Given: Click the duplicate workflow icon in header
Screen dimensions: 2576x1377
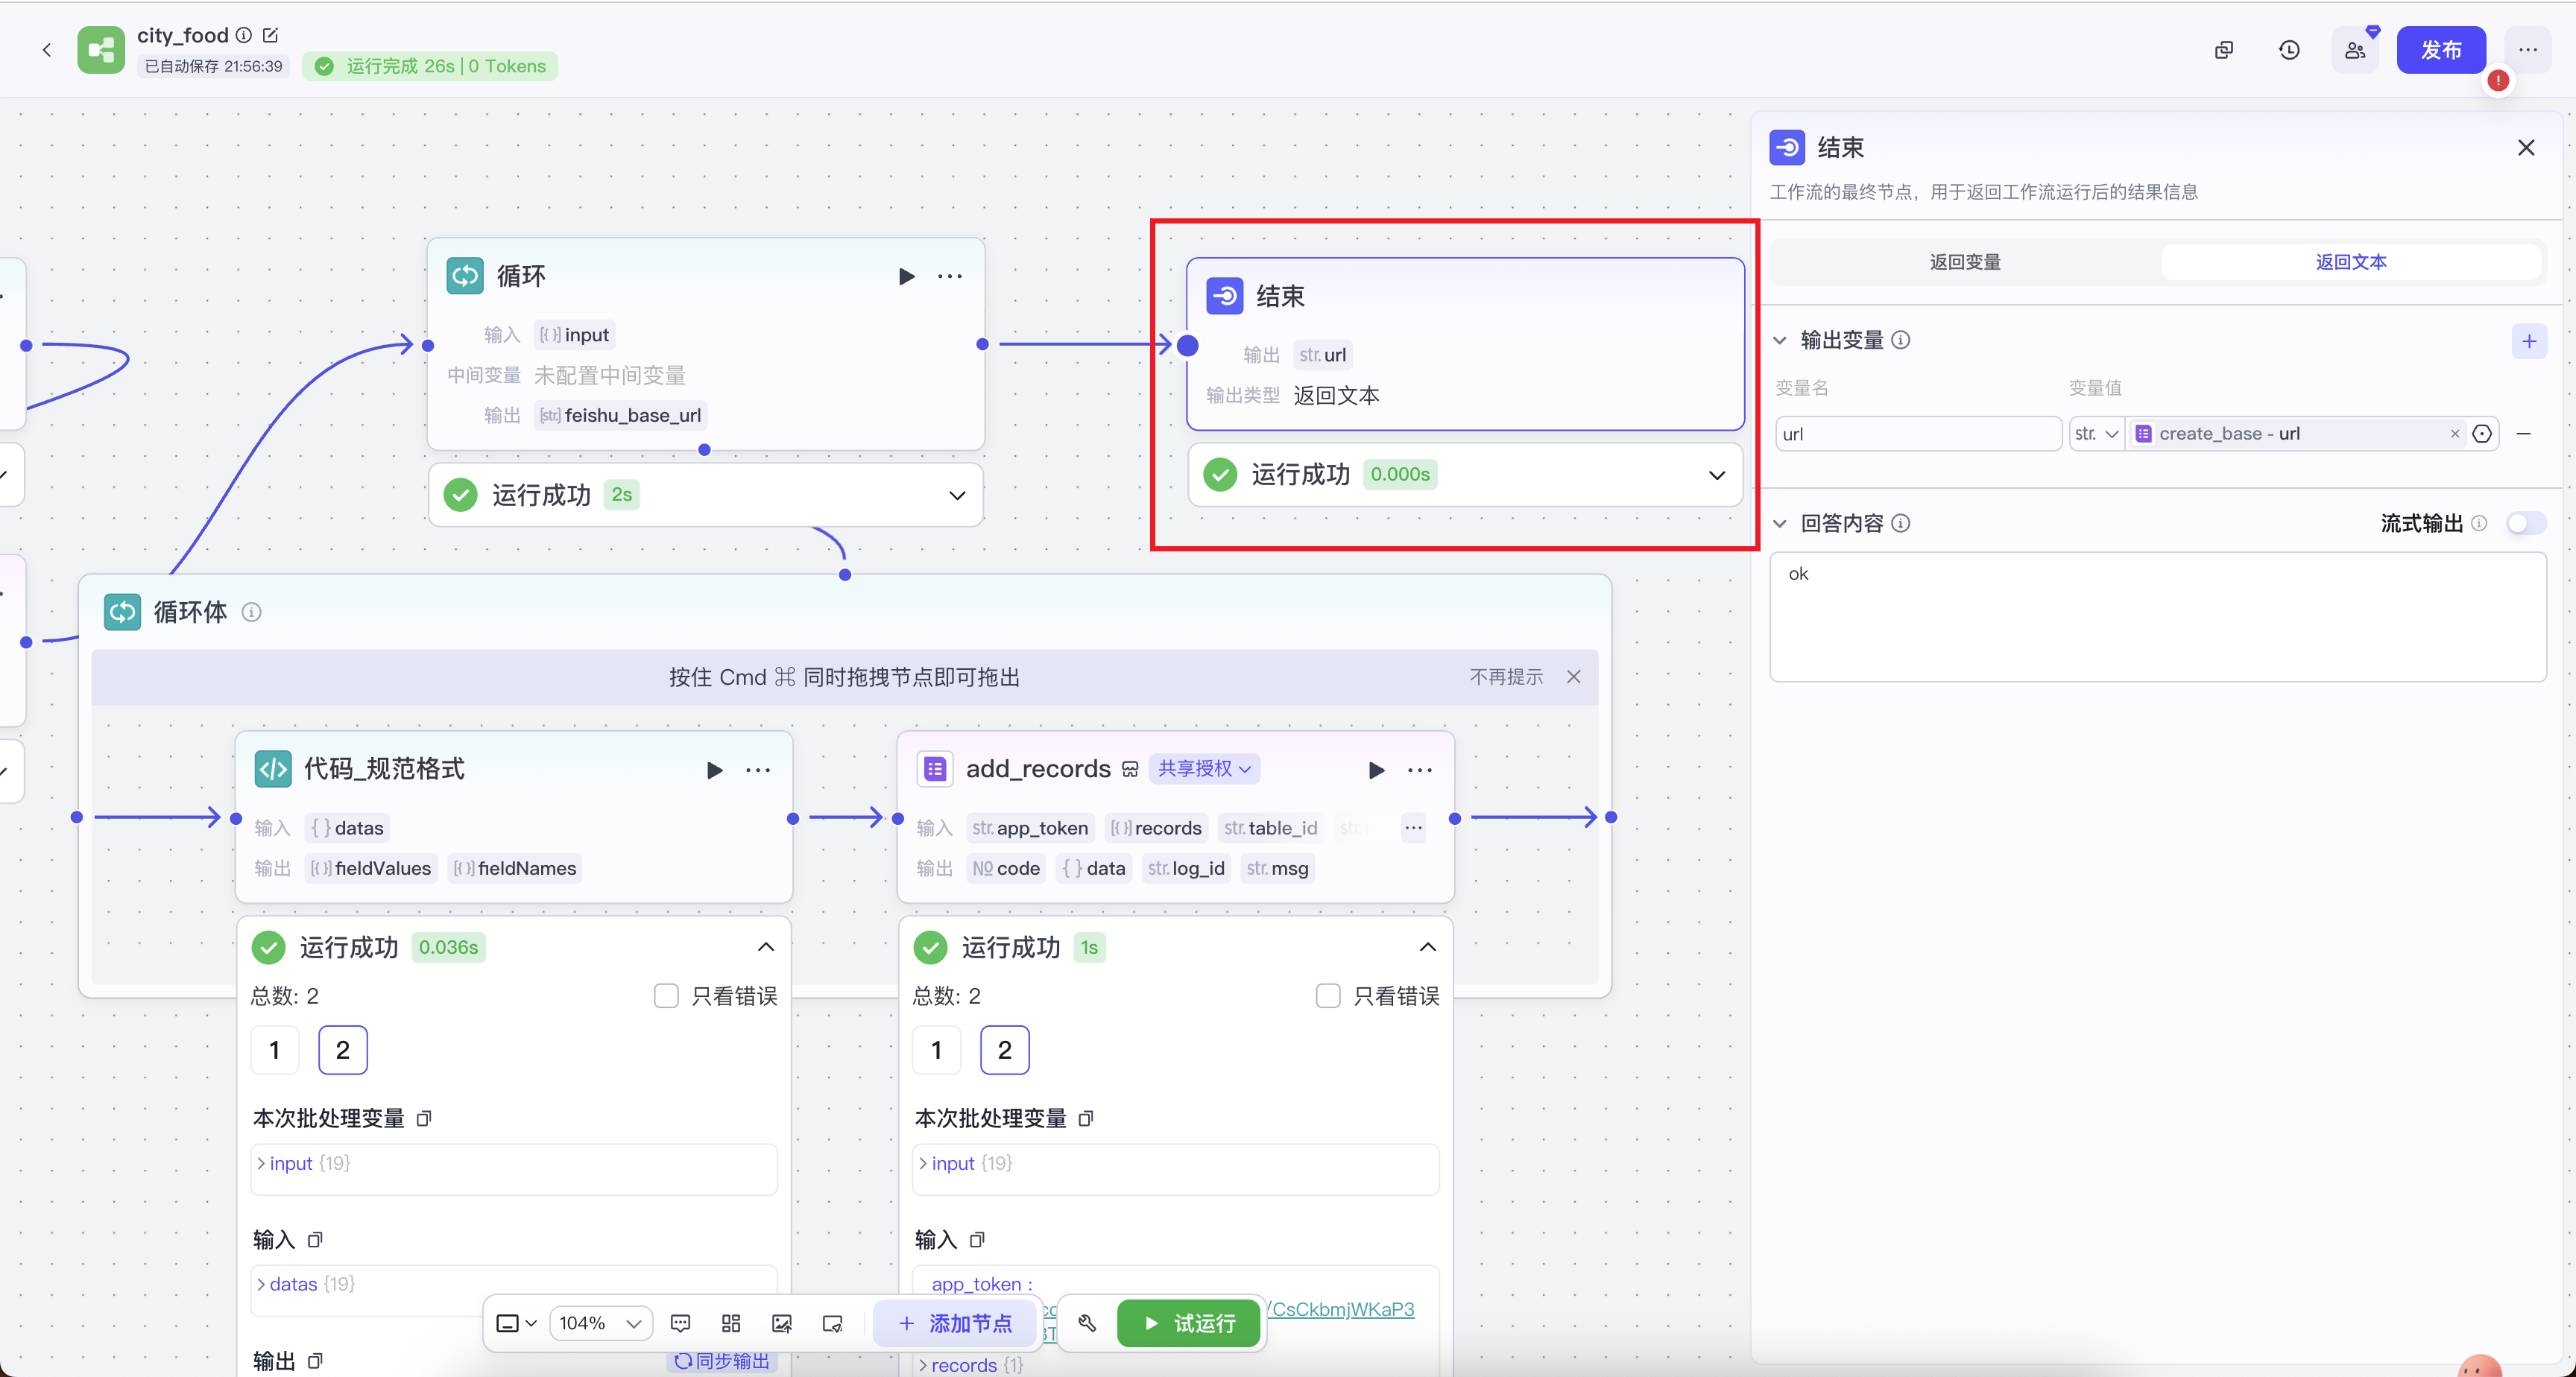Looking at the screenshot, I should (x=2224, y=50).
